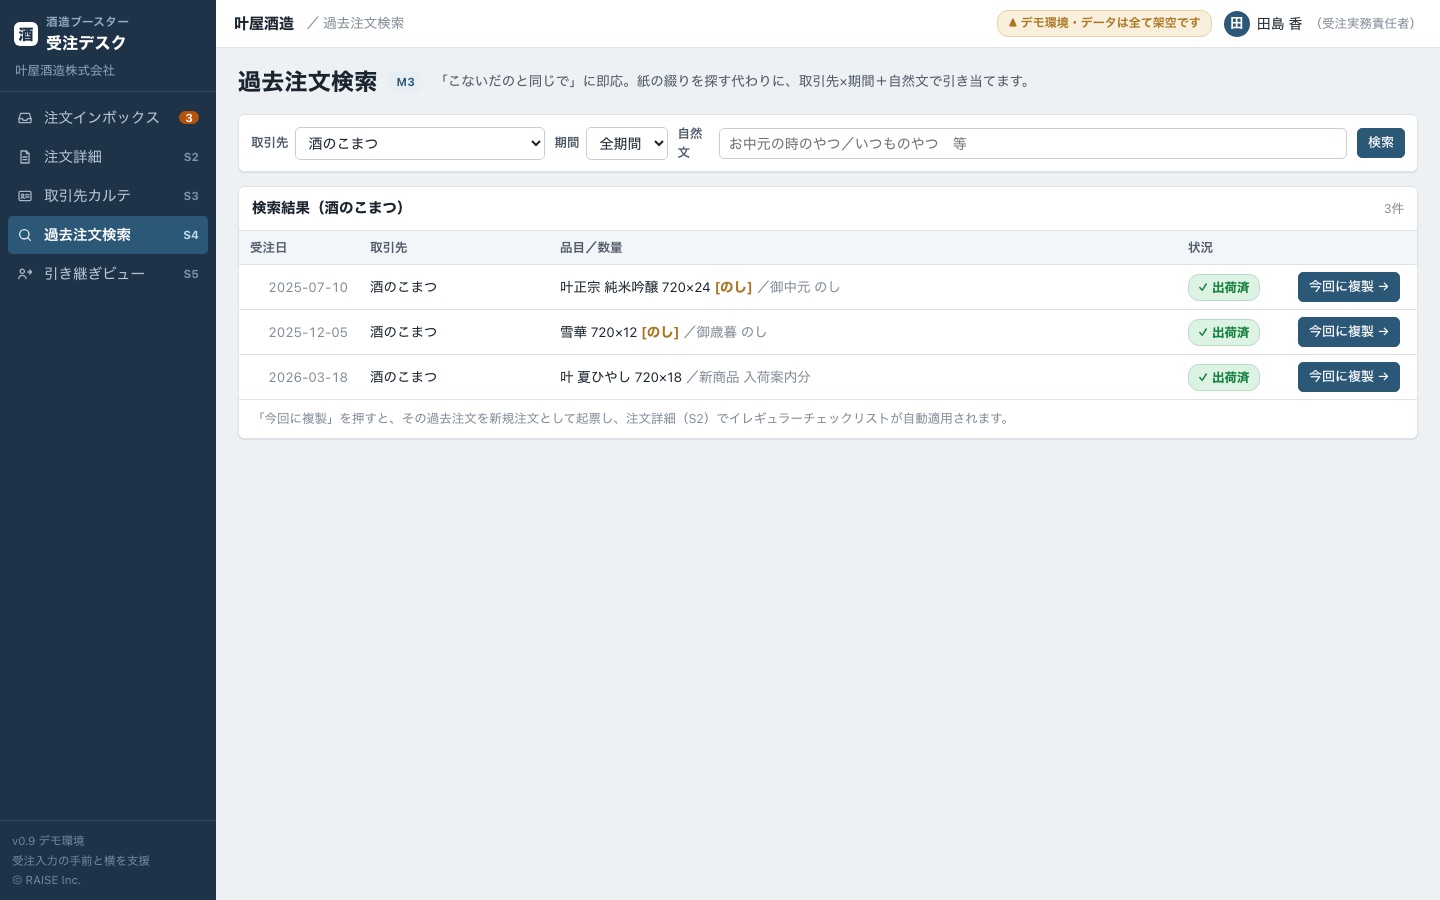Screen dimensions: 1440x900
Task: Select 過去注文検索 in sidebar
Action: [x=108, y=235]
